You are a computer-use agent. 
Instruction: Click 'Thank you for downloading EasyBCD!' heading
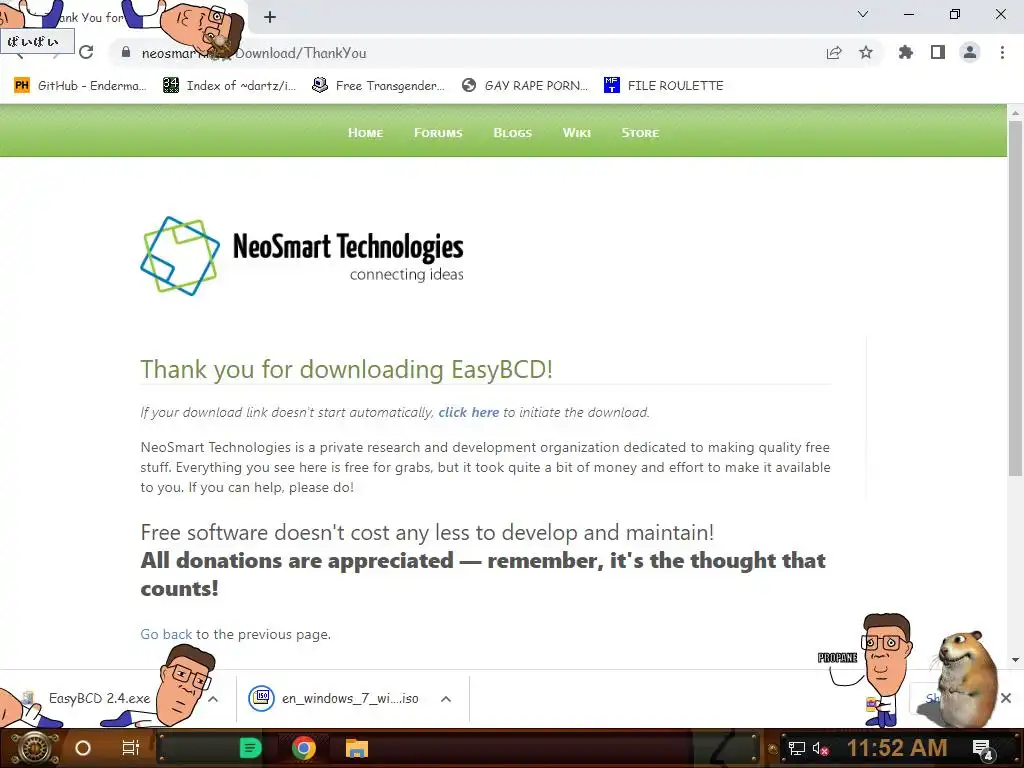click(x=347, y=369)
